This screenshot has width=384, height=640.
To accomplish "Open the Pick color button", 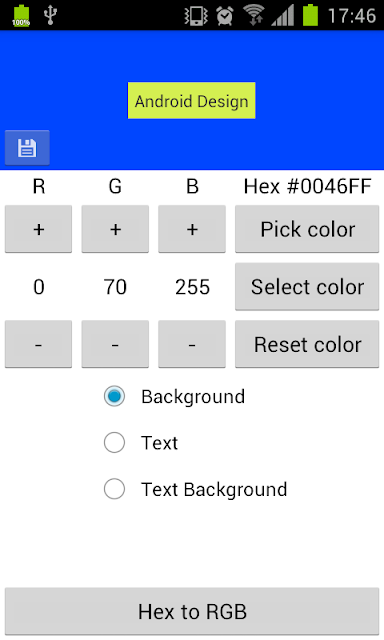I will point(307,229).
